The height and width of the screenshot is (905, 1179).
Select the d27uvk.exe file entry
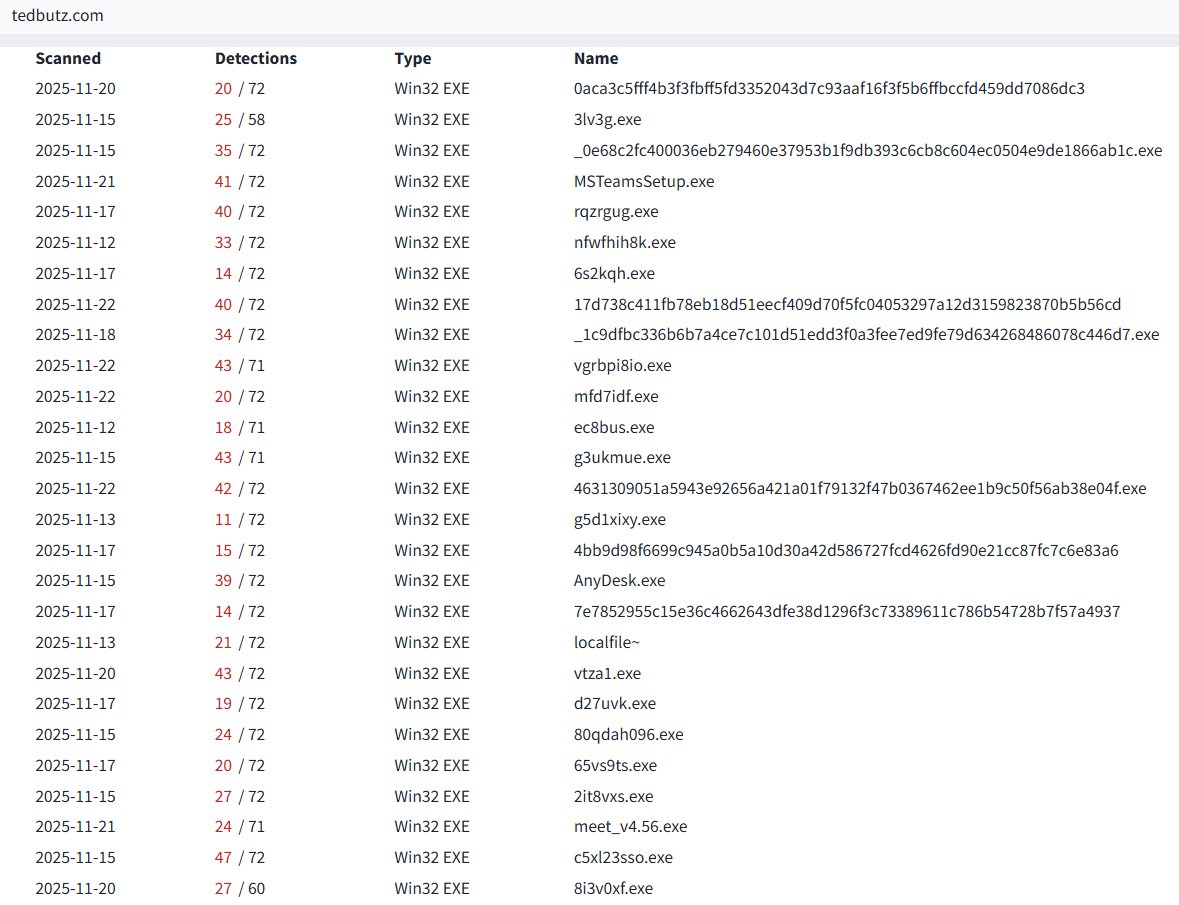tap(615, 703)
